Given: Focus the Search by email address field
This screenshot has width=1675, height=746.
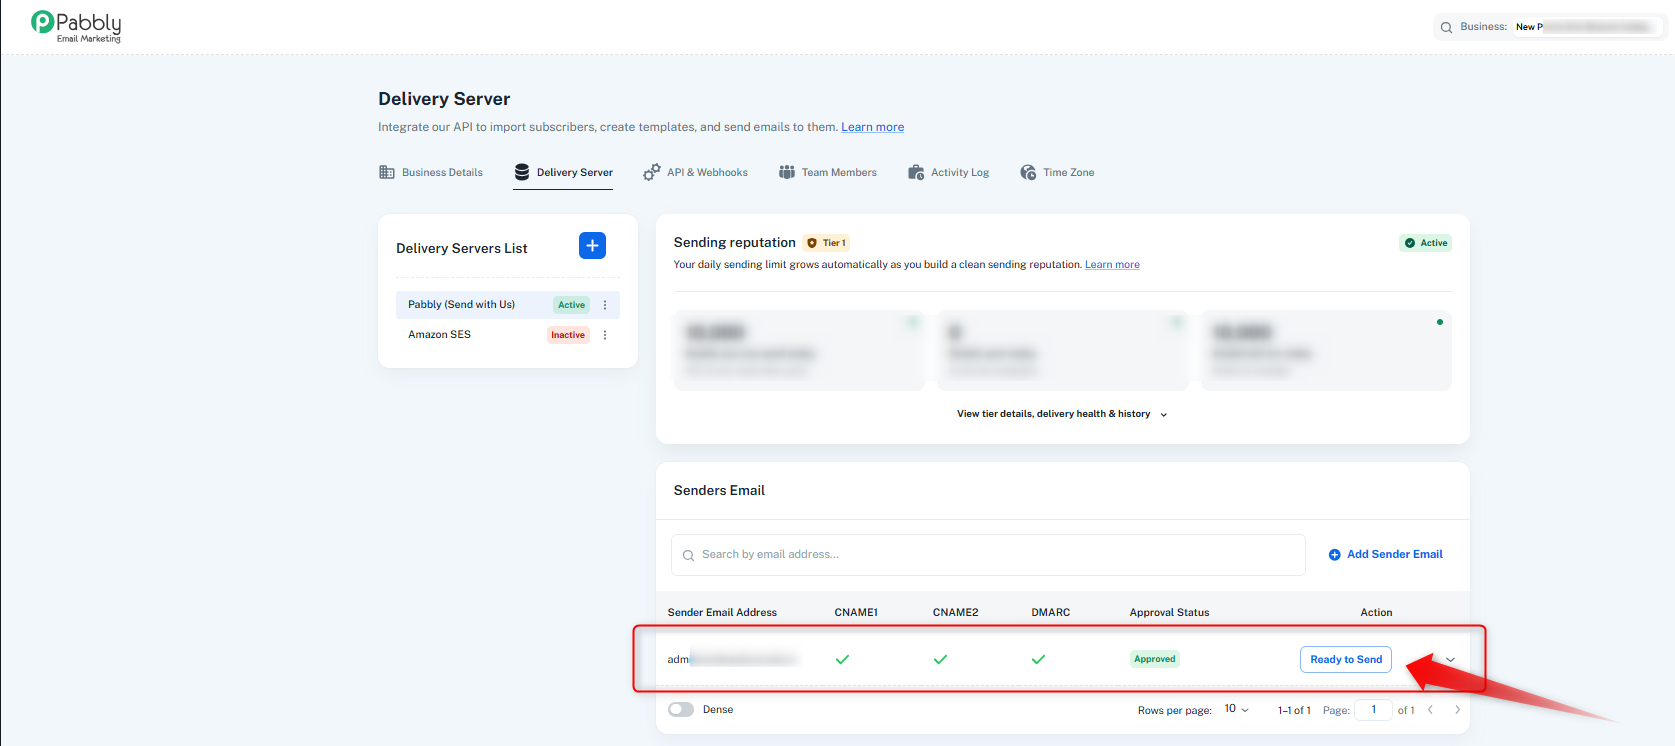Looking at the screenshot, I should click(x=988, y=555).
